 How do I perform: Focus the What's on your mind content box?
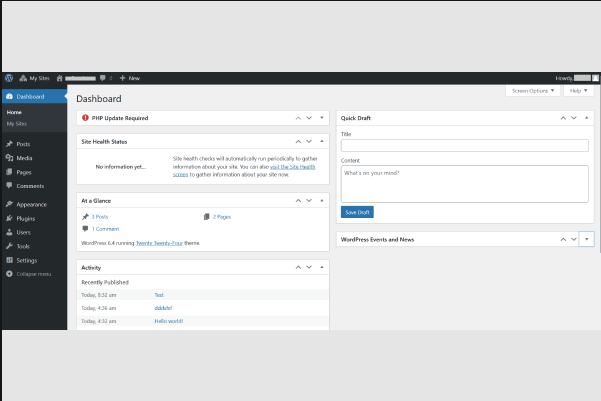[465, 184]
